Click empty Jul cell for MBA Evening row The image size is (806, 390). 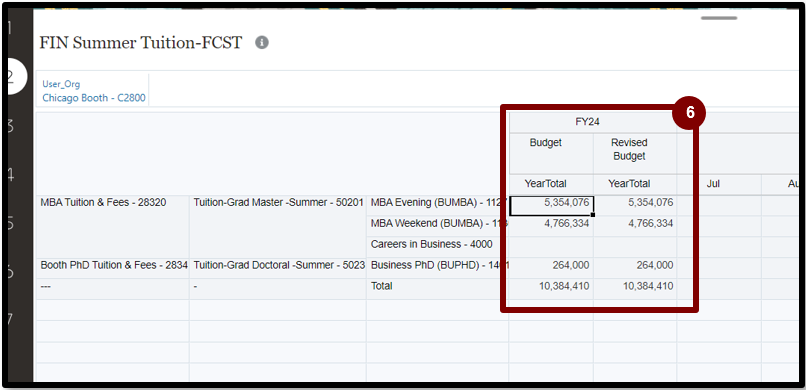pos(719,206)
